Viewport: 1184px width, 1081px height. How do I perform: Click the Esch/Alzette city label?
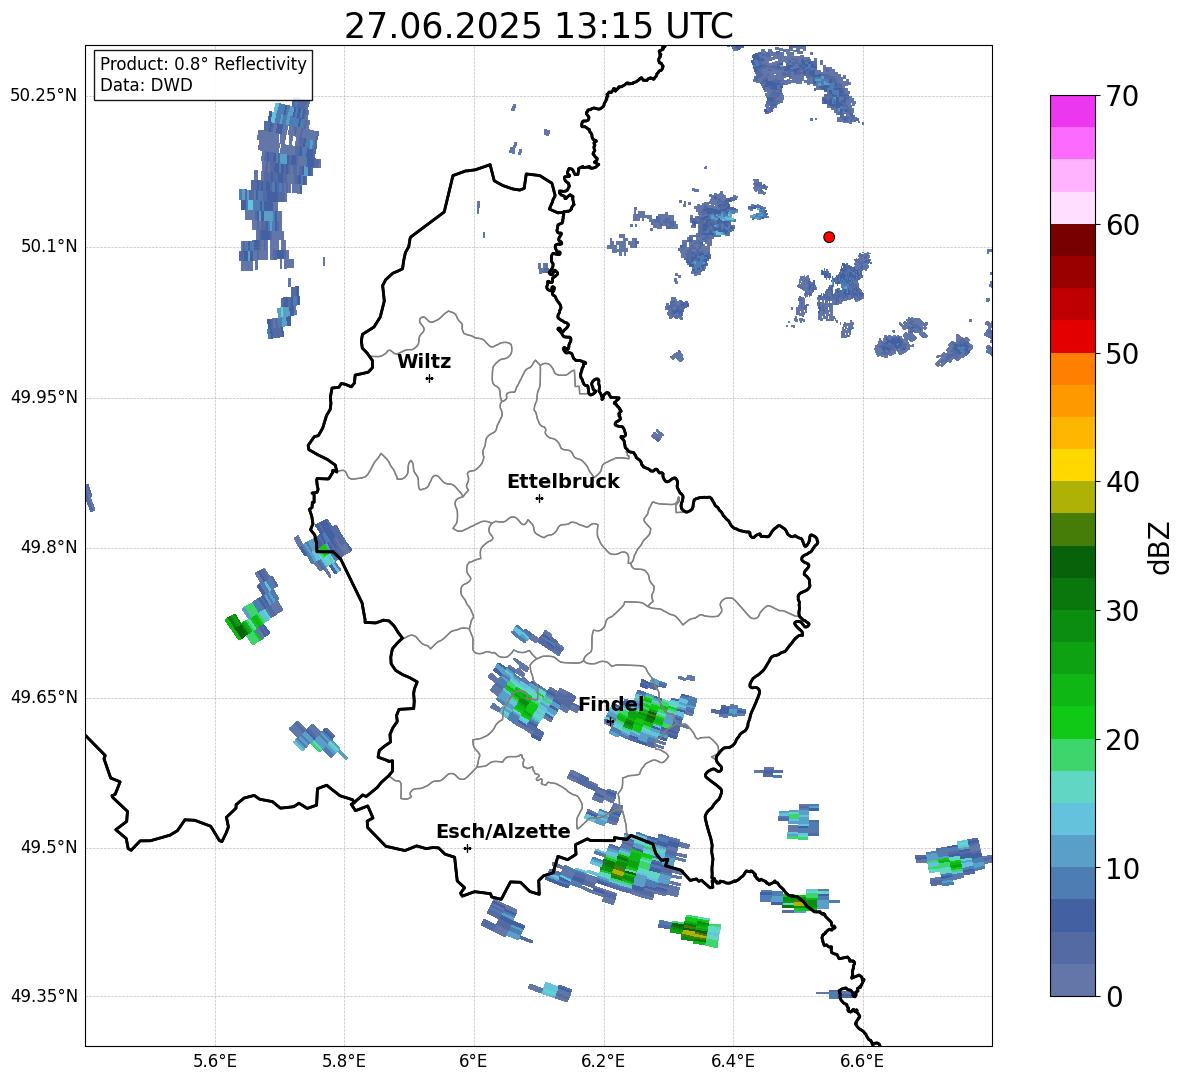[503, 831]
